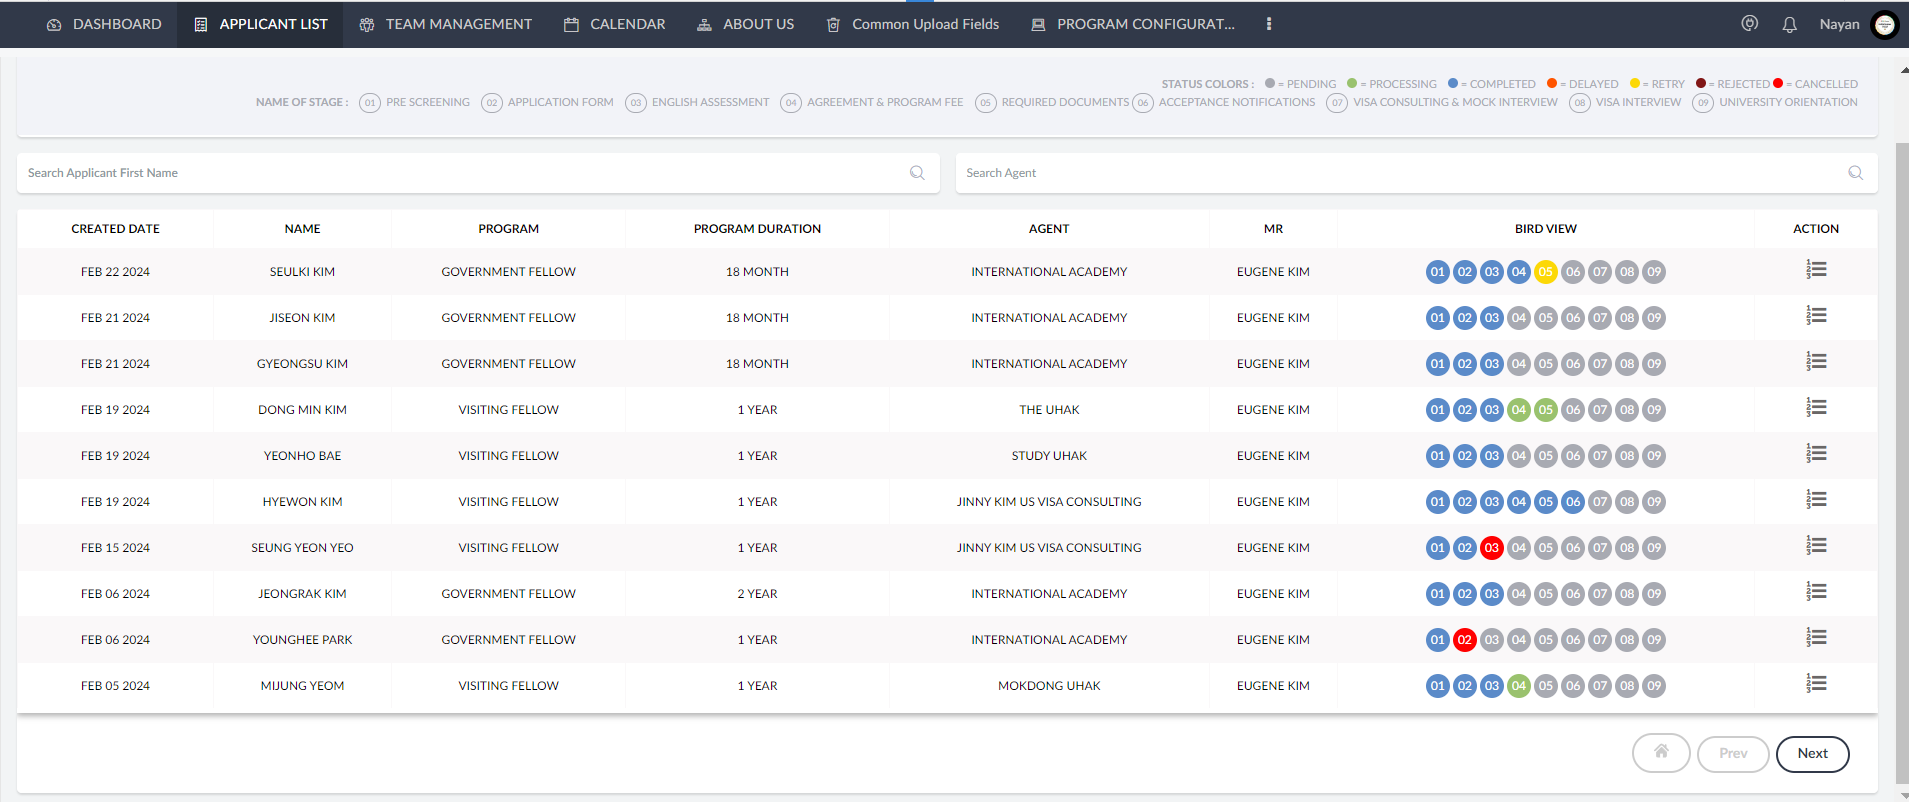Open the action list icon for Gyeongsu Kim
Image resolution: width=1909 pixels, height=802 pixels.
point(1816,362)
